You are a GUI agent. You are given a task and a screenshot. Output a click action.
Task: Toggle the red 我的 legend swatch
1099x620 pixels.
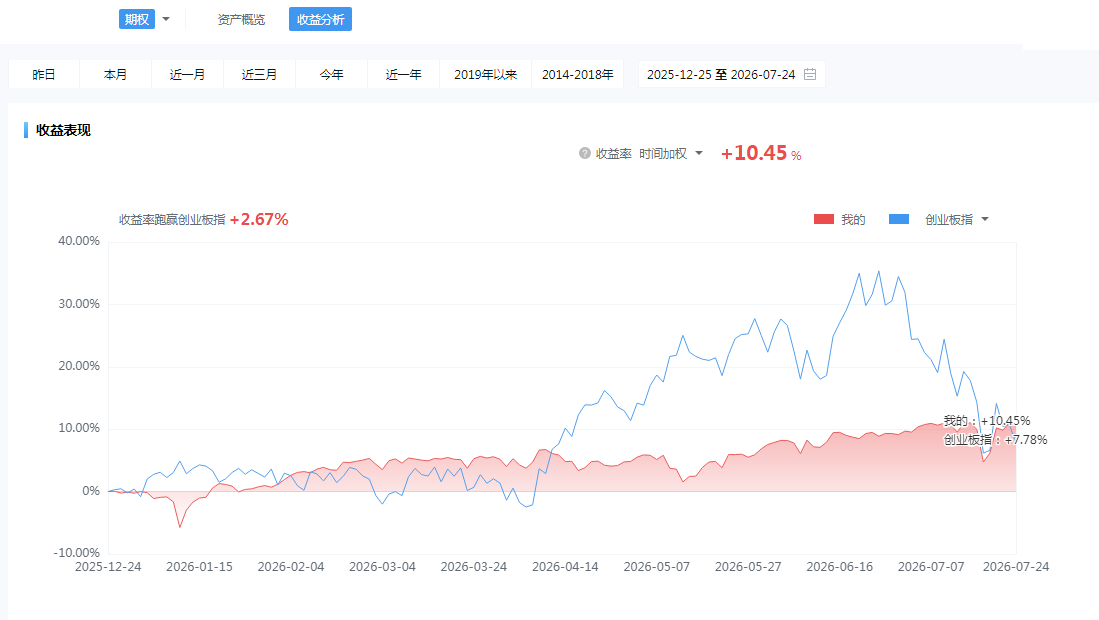point(824,219)
